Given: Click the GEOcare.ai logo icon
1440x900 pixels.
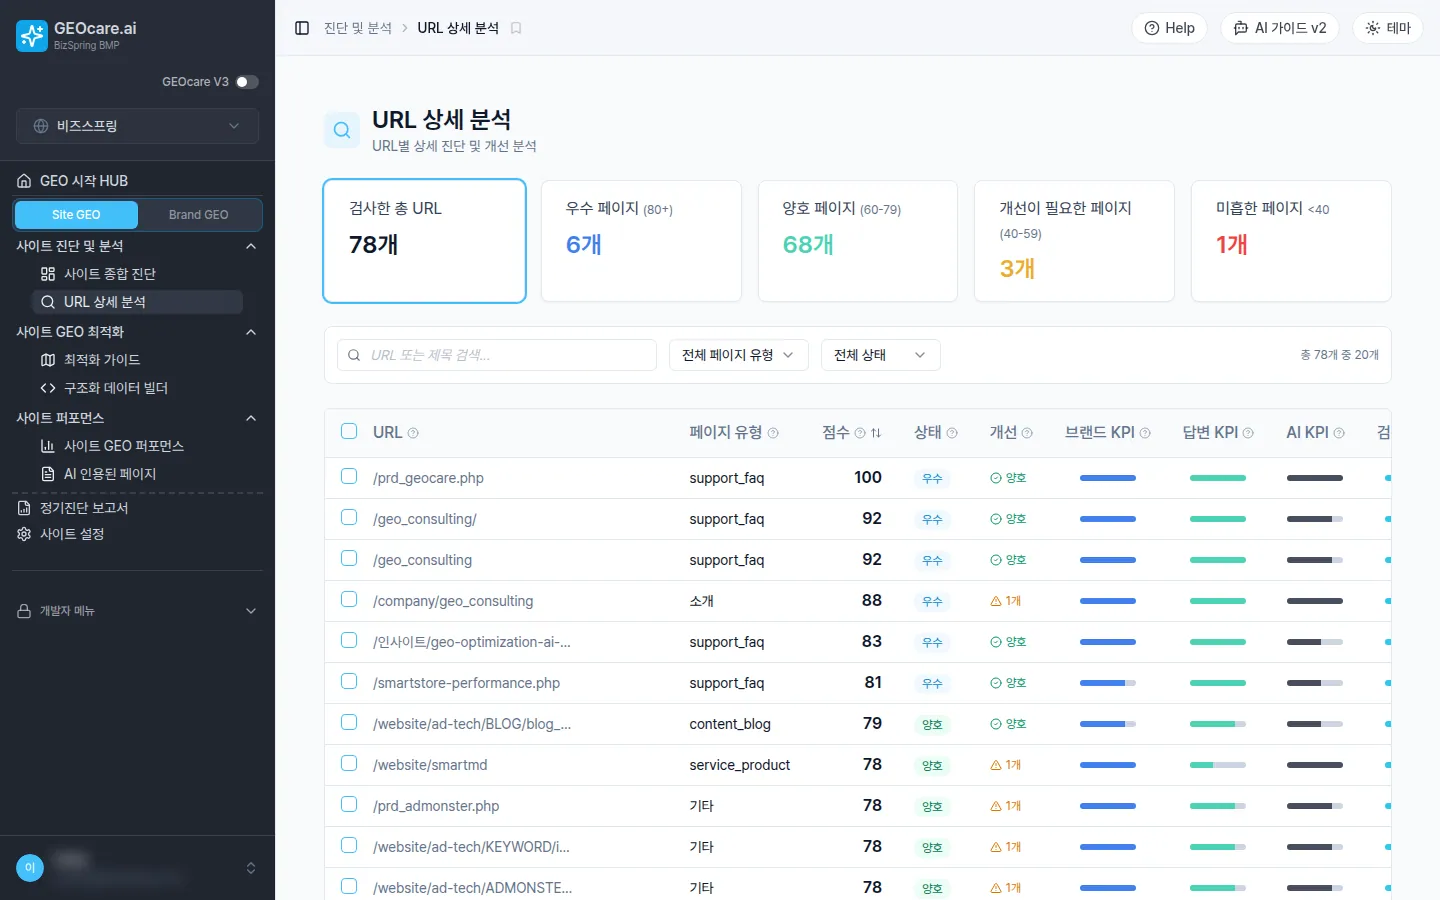Looking at the screenshot, I should point(32,36).
